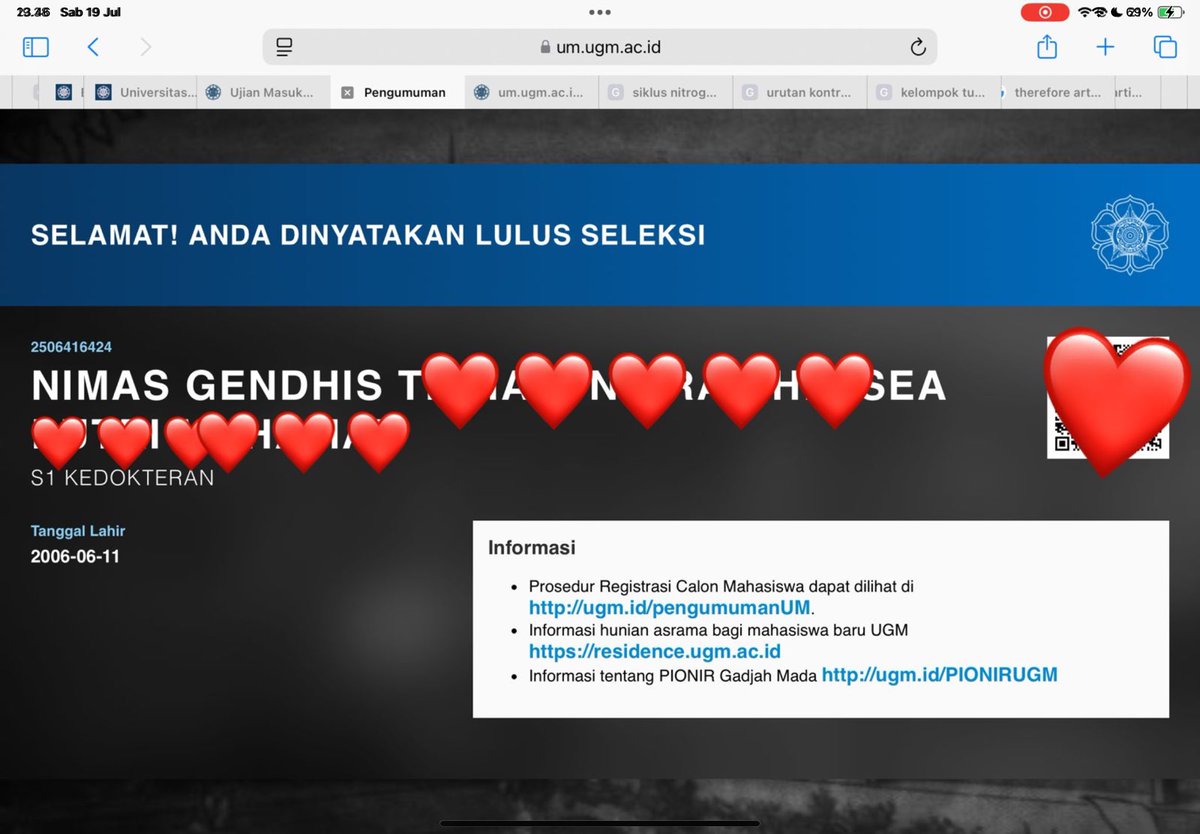Switch to the um.ugm.ac.i... tab

pos(531,92)
